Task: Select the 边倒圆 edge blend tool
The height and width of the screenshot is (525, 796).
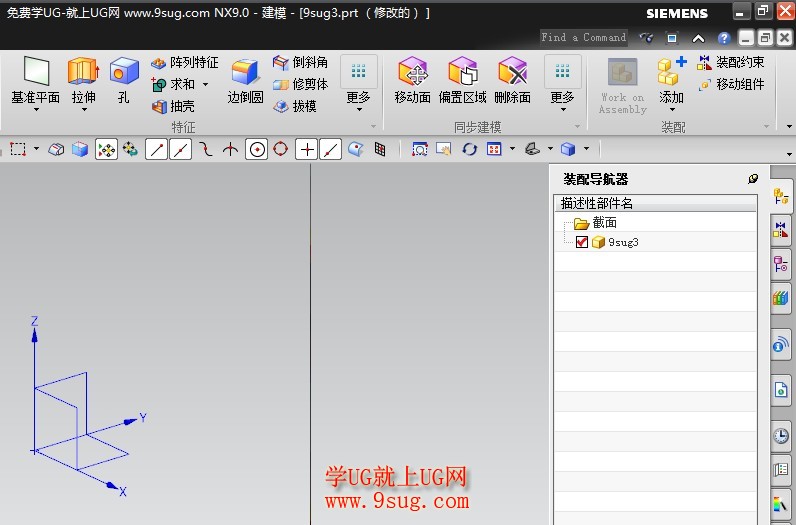Action: (245, 81)
